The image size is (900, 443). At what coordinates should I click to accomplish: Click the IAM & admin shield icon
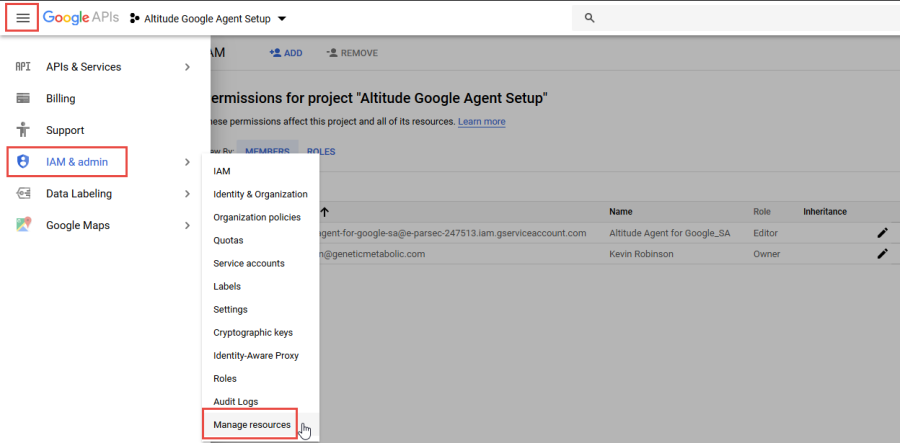23,162
